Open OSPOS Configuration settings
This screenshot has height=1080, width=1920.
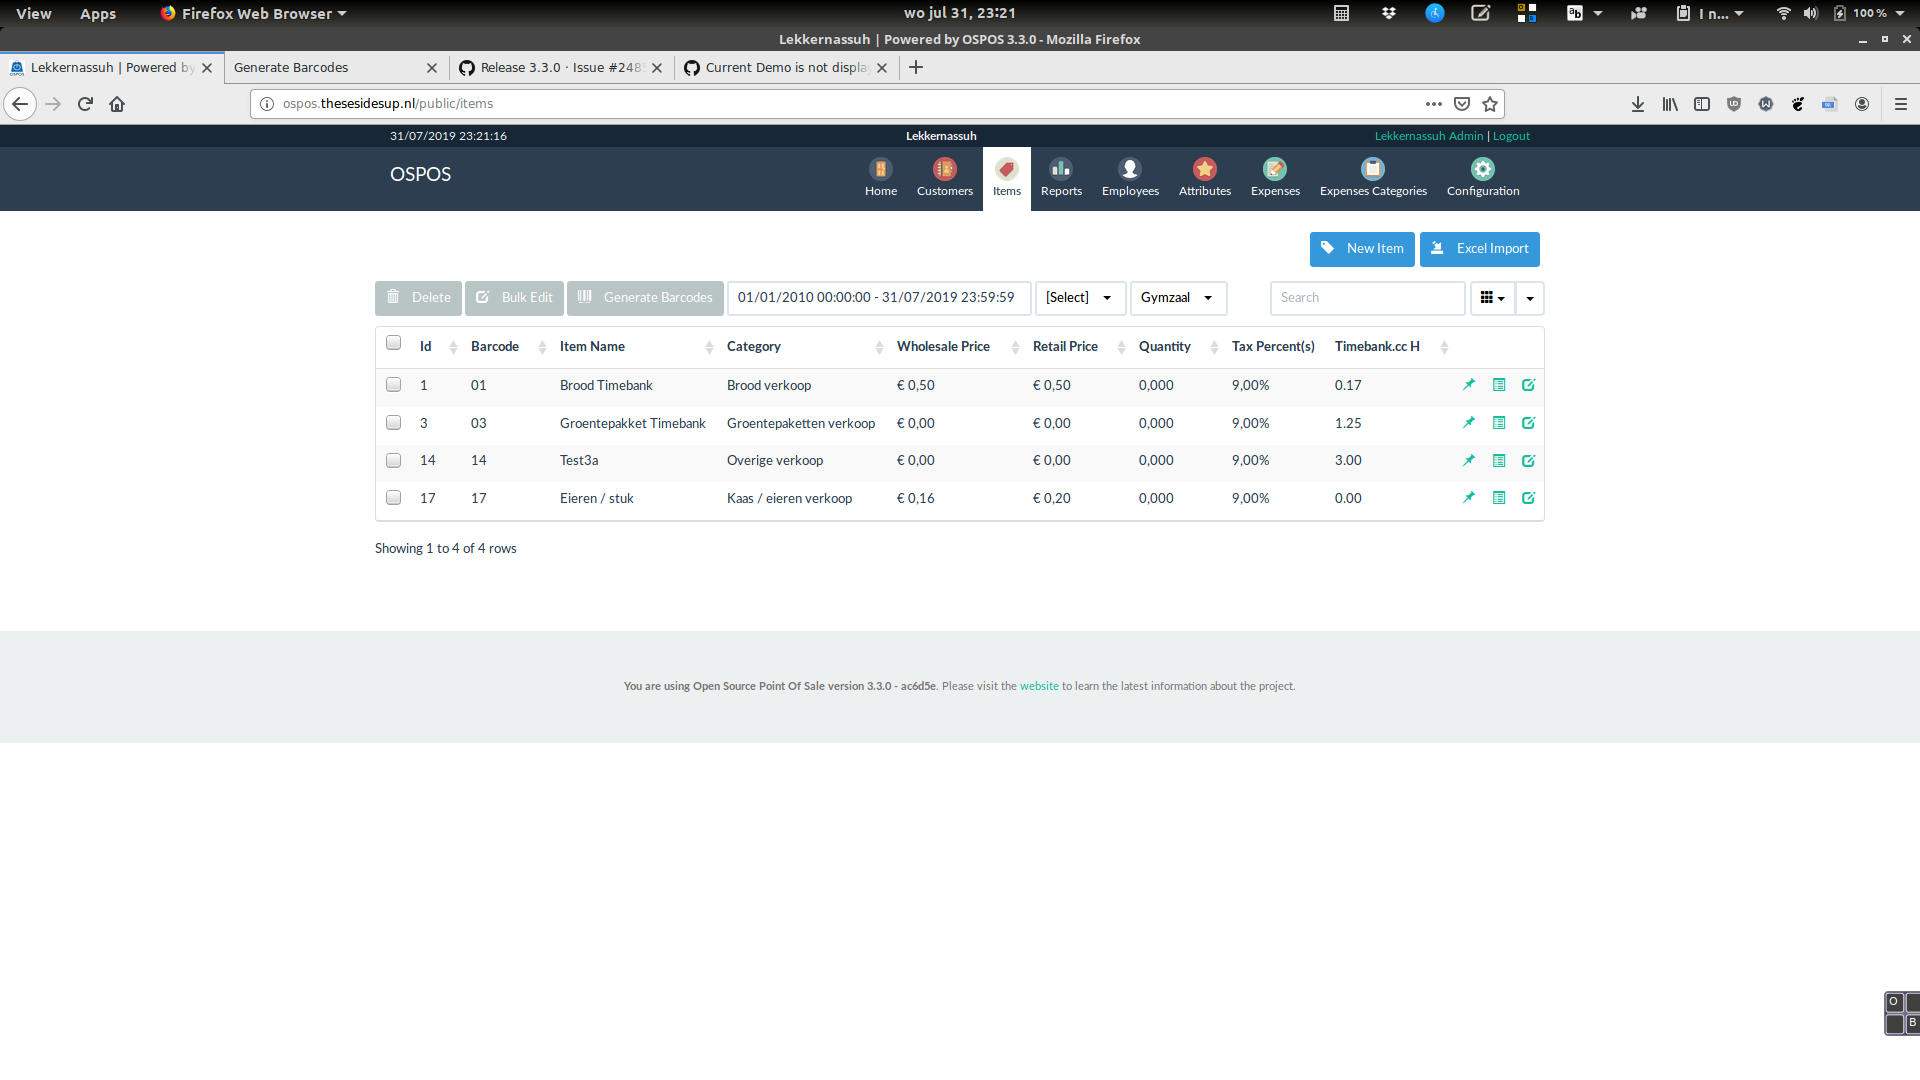pos(1482,177)
